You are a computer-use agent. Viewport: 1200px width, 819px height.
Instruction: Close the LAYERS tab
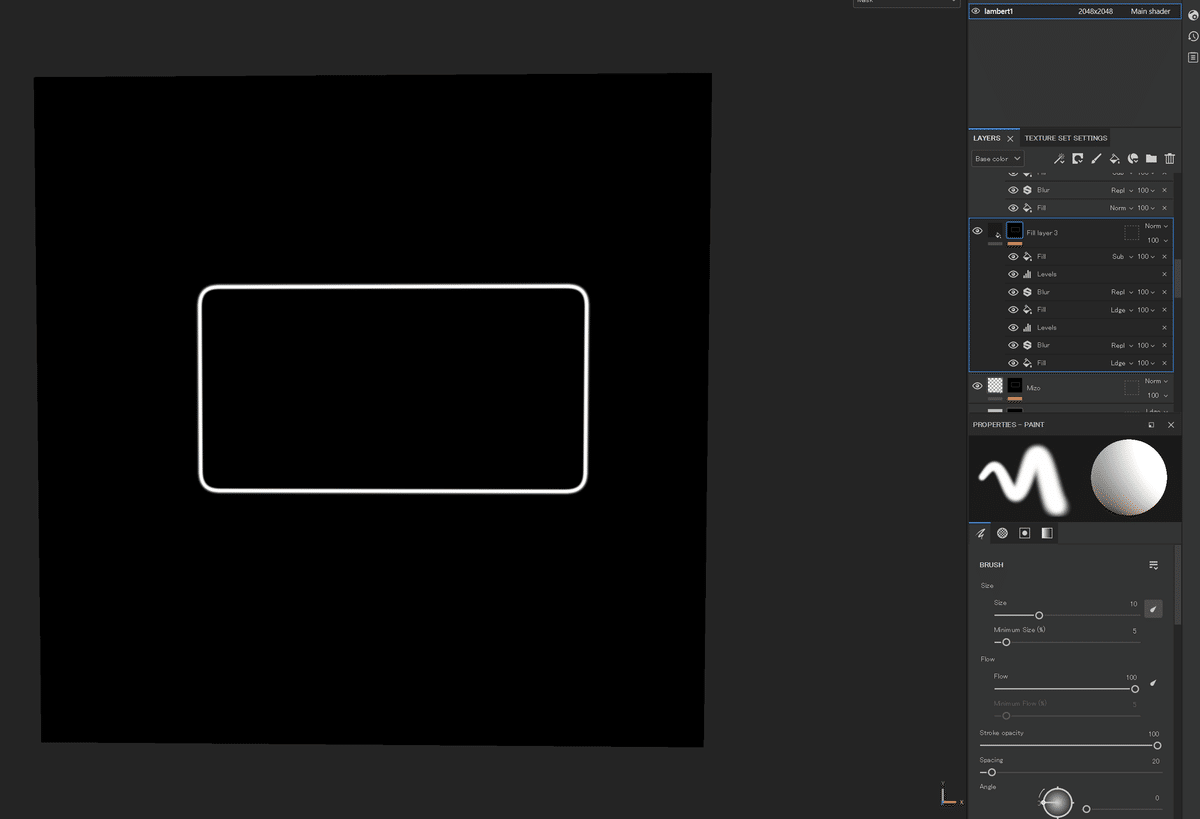click(x=1010, y=139)
